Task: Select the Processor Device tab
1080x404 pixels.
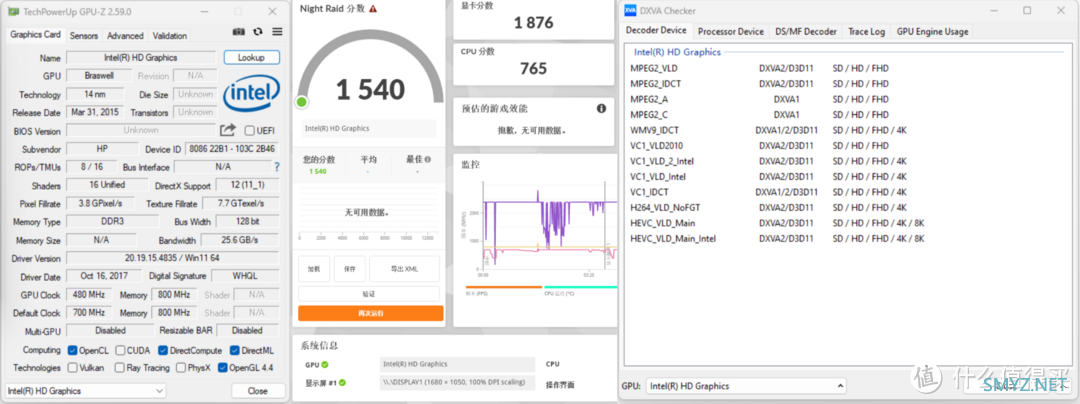Action: point(731,32)
